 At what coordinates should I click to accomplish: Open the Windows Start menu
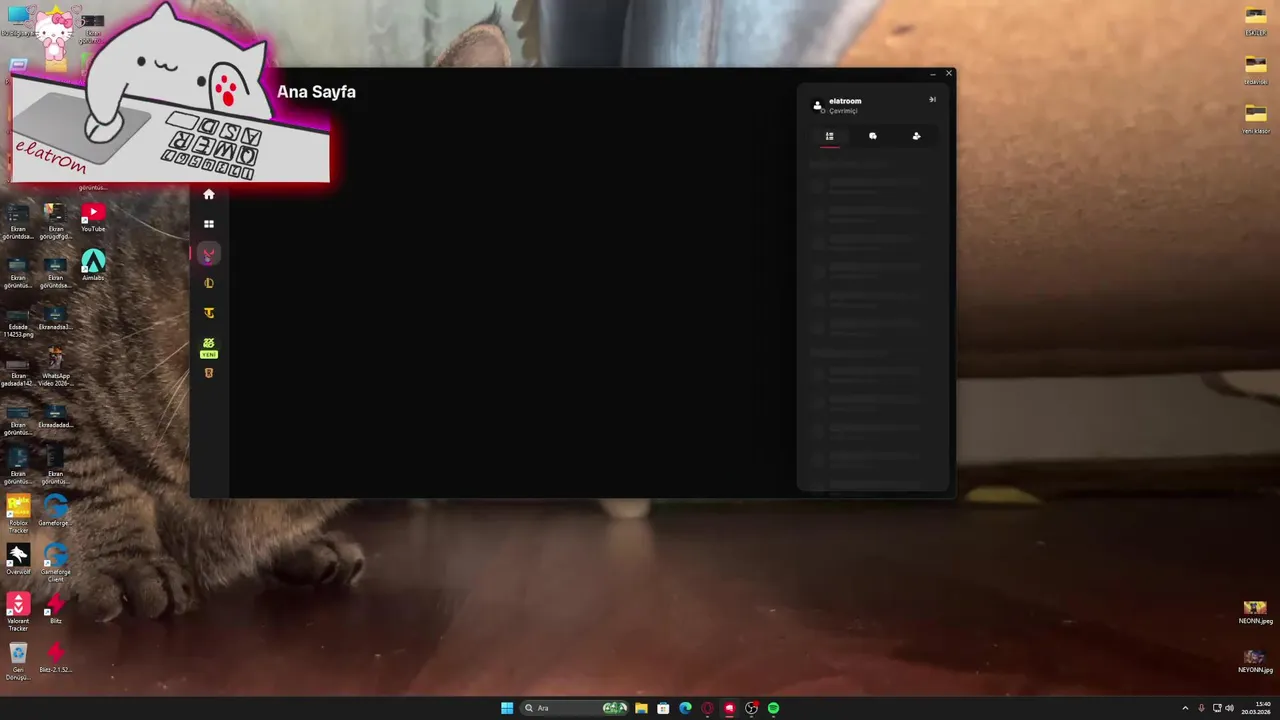tap(507, 708)
